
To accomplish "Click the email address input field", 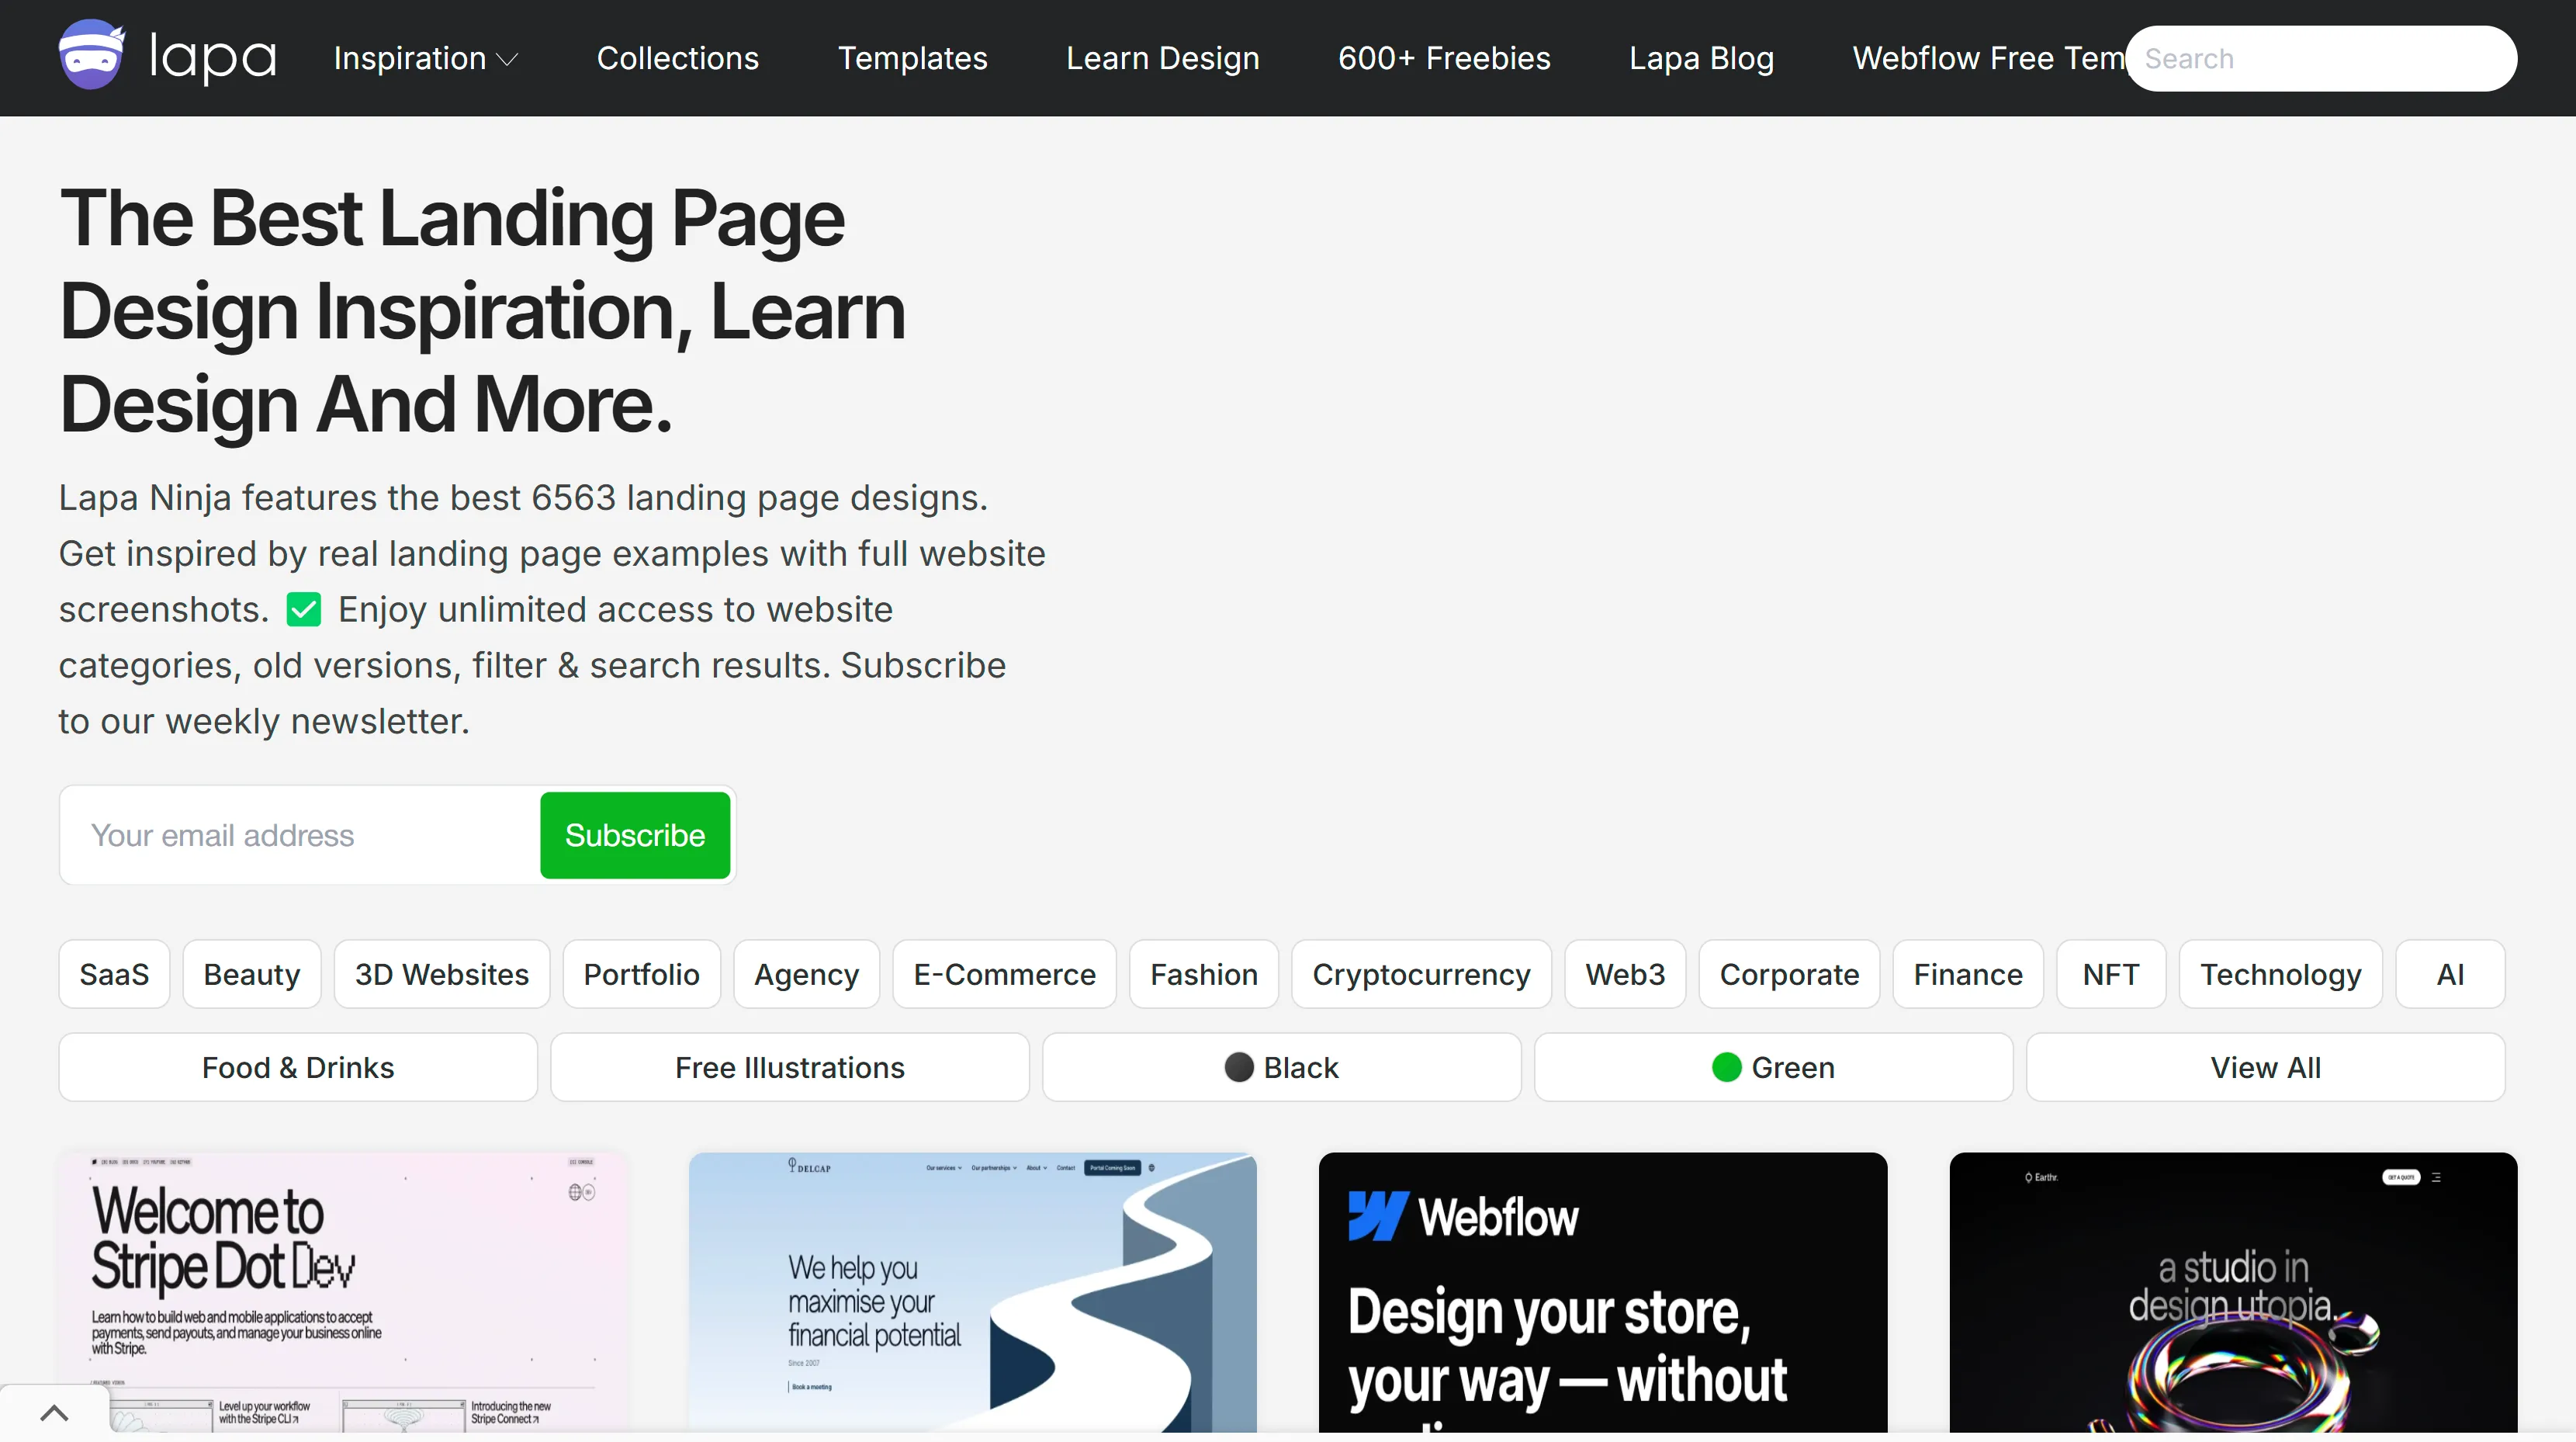I will [300, 835].
